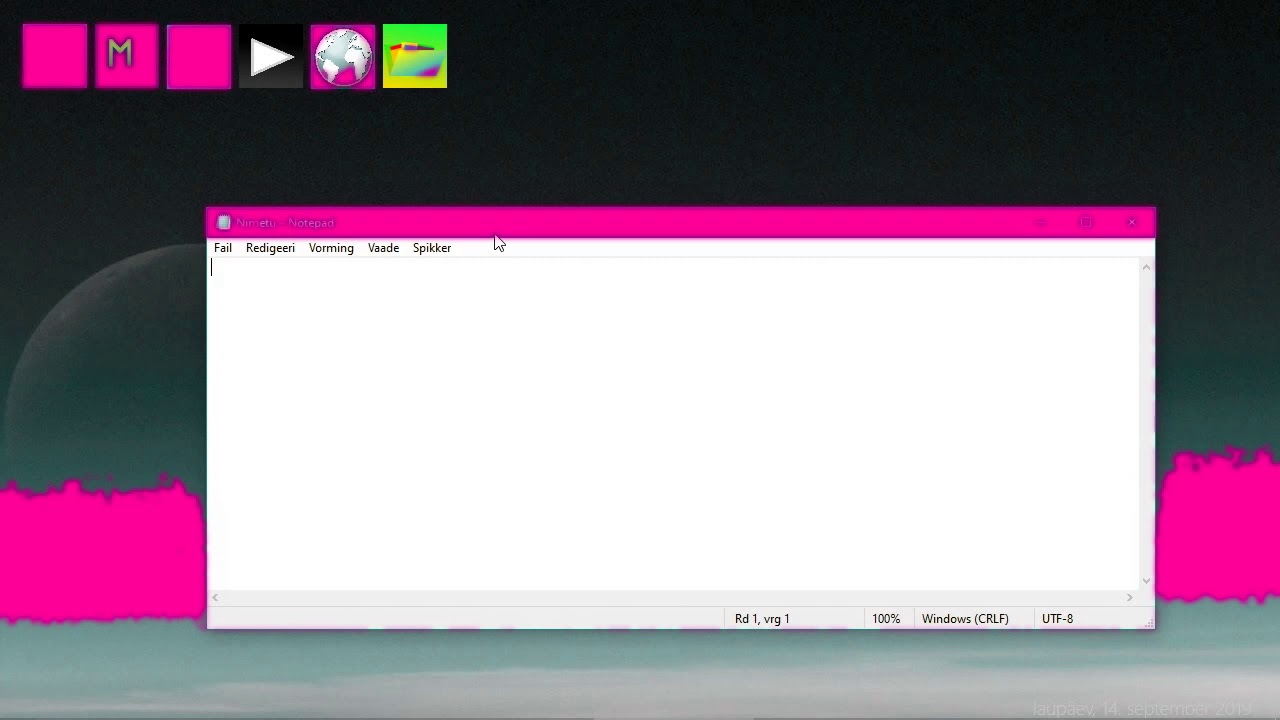Screen dimensions: 1280x720
Task: Maximize the Notepad window
Action: click(x=1086, y=223)
